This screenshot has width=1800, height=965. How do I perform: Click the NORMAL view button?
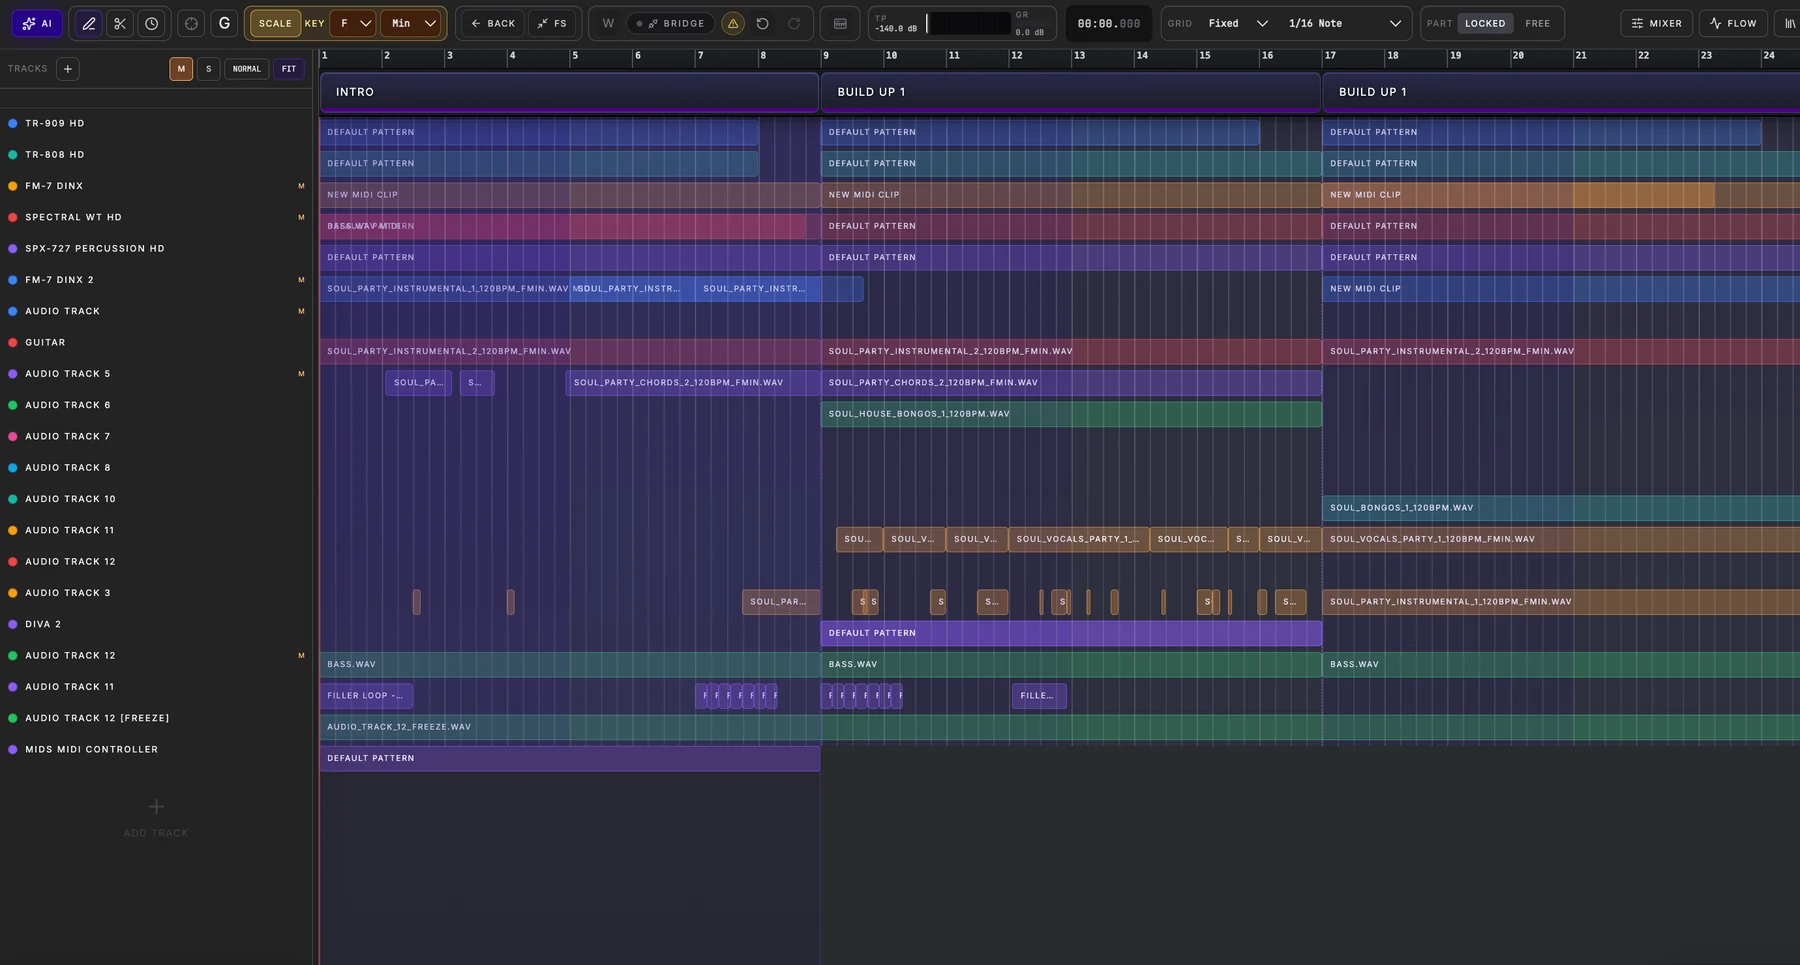click(246, 69)
